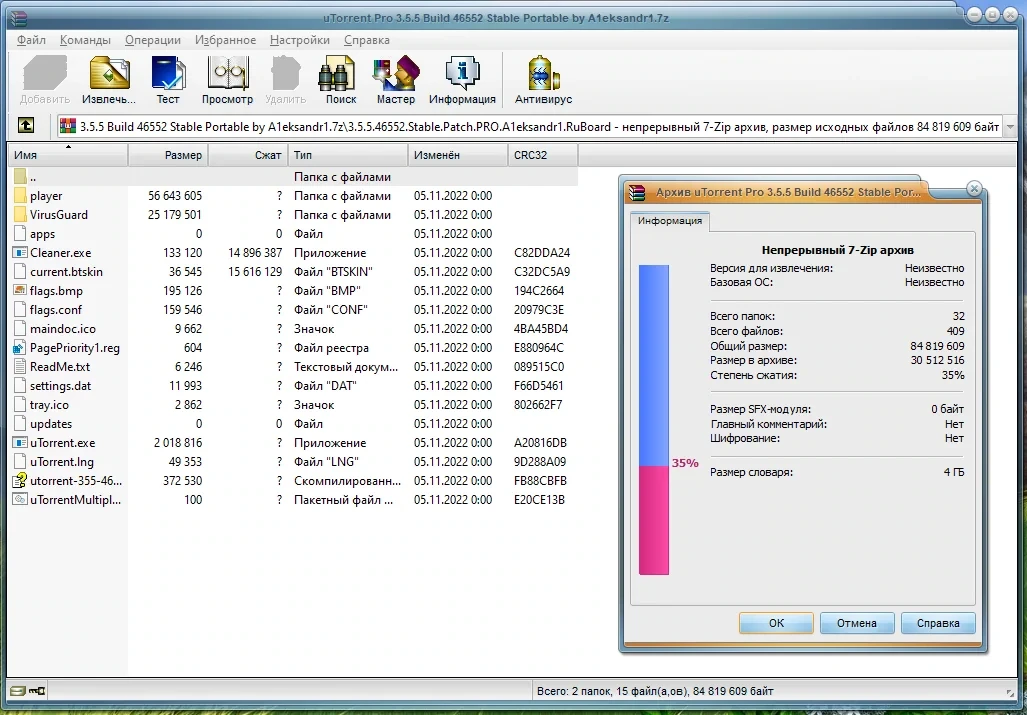Select the flags.bmp image file icon
Screen dimensions: 1027x715
click(20, 291)
